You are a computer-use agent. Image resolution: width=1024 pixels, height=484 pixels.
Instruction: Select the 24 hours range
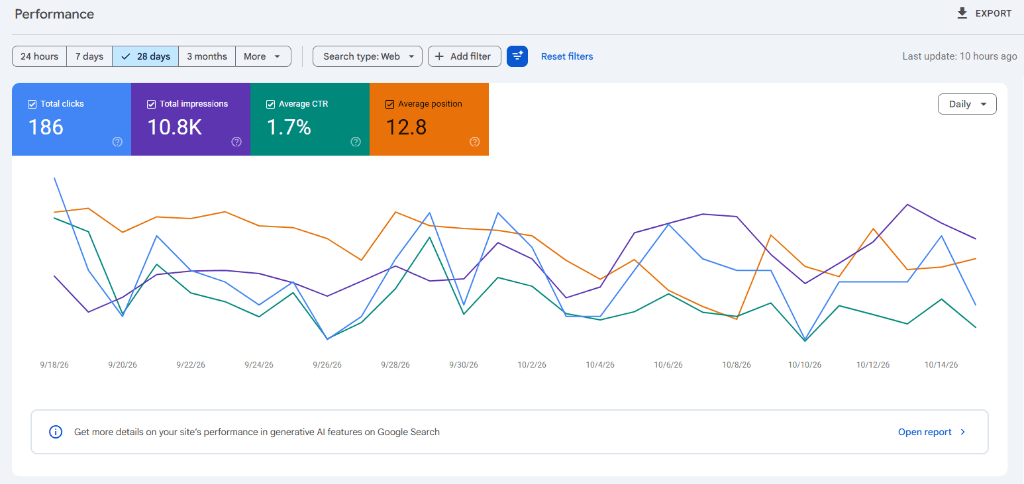[39, 56]
